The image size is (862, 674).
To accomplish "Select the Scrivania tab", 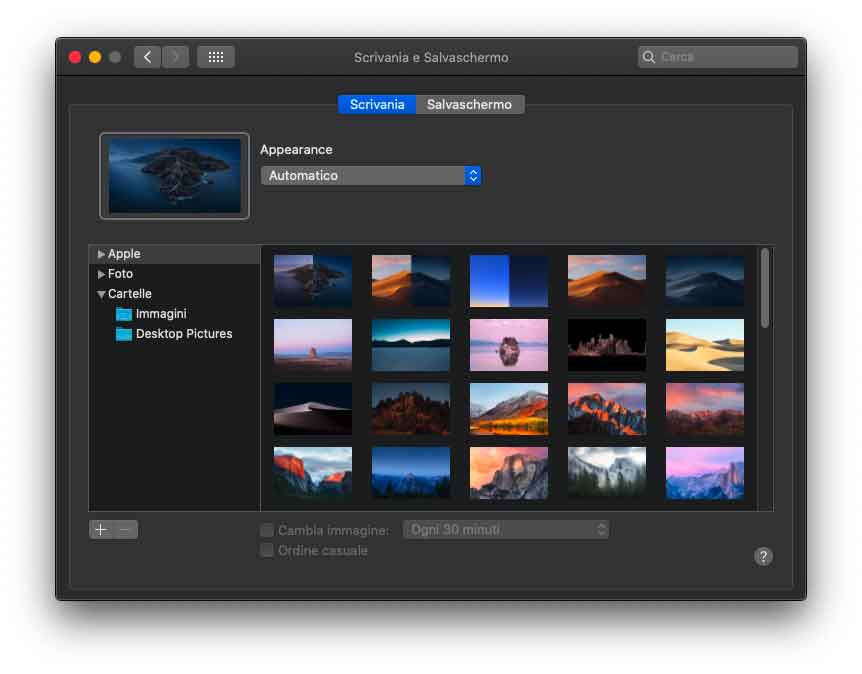I will tap(377, 104).
